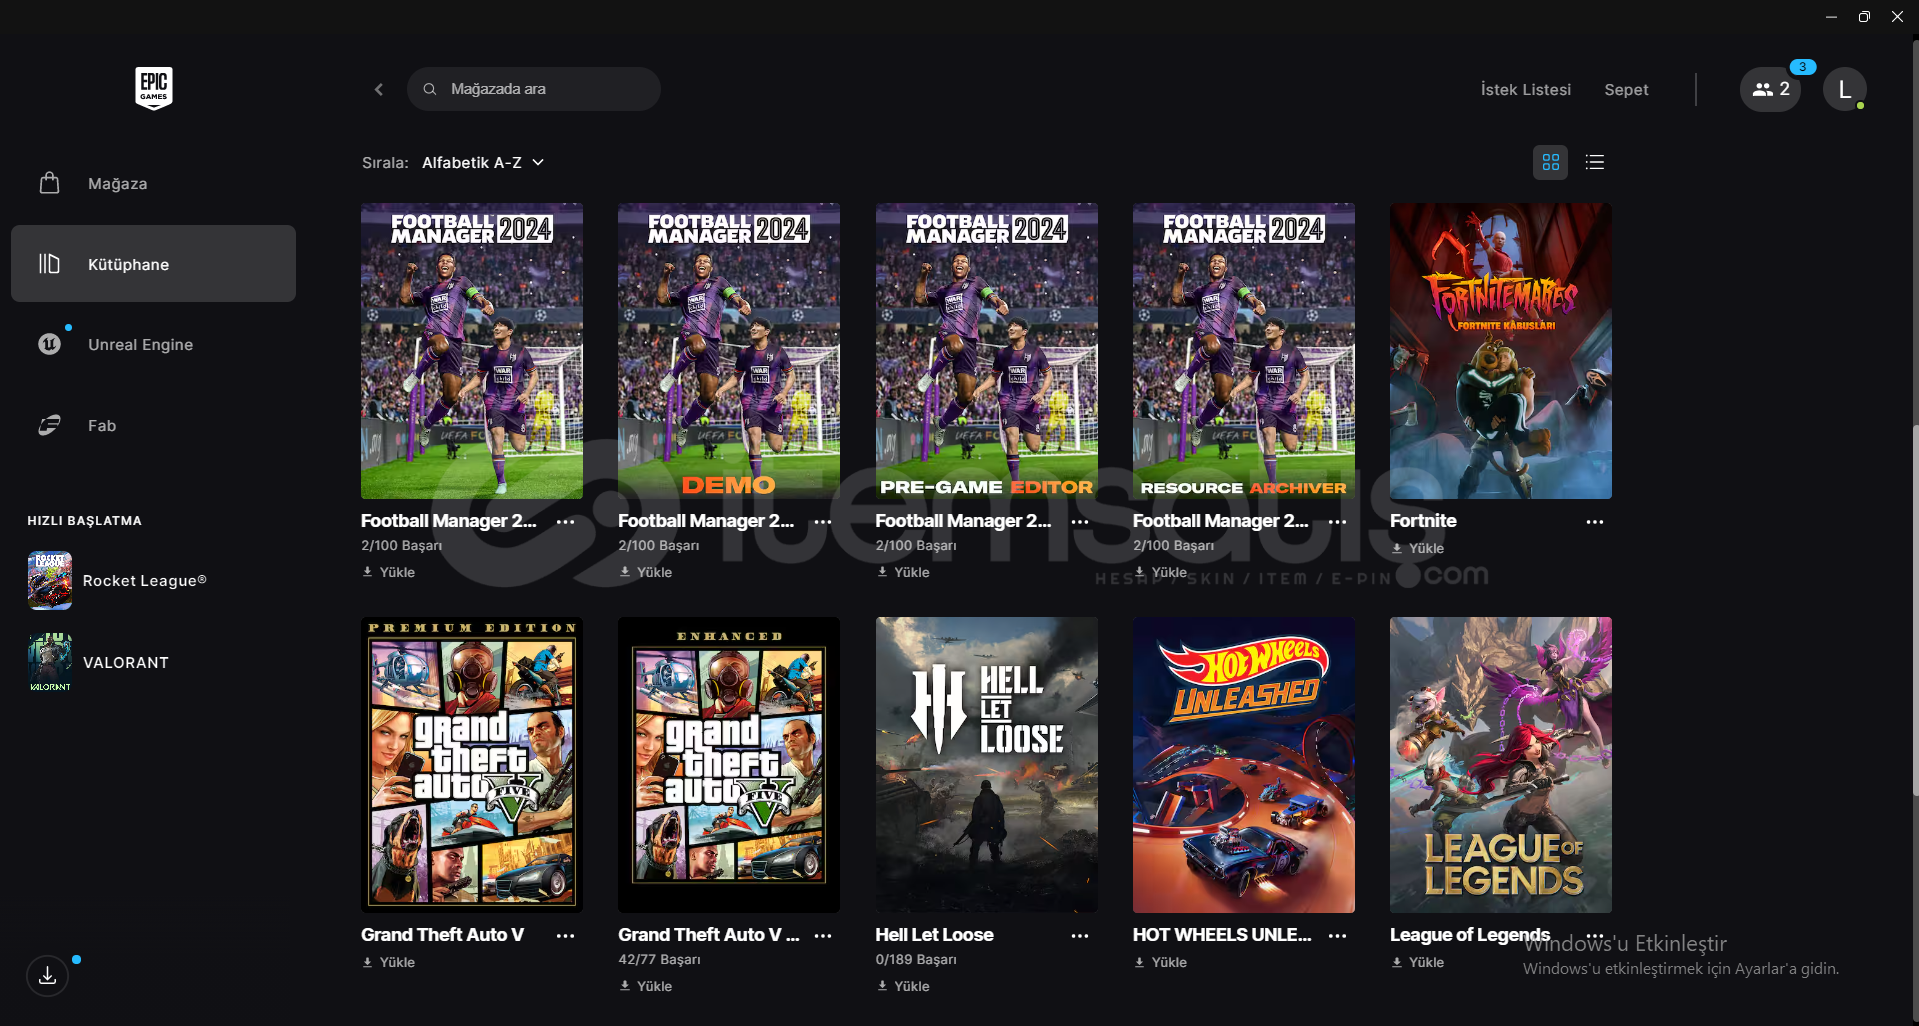
Task: Open Football Manager 2024 Demo cover
Action: (729, 351)
